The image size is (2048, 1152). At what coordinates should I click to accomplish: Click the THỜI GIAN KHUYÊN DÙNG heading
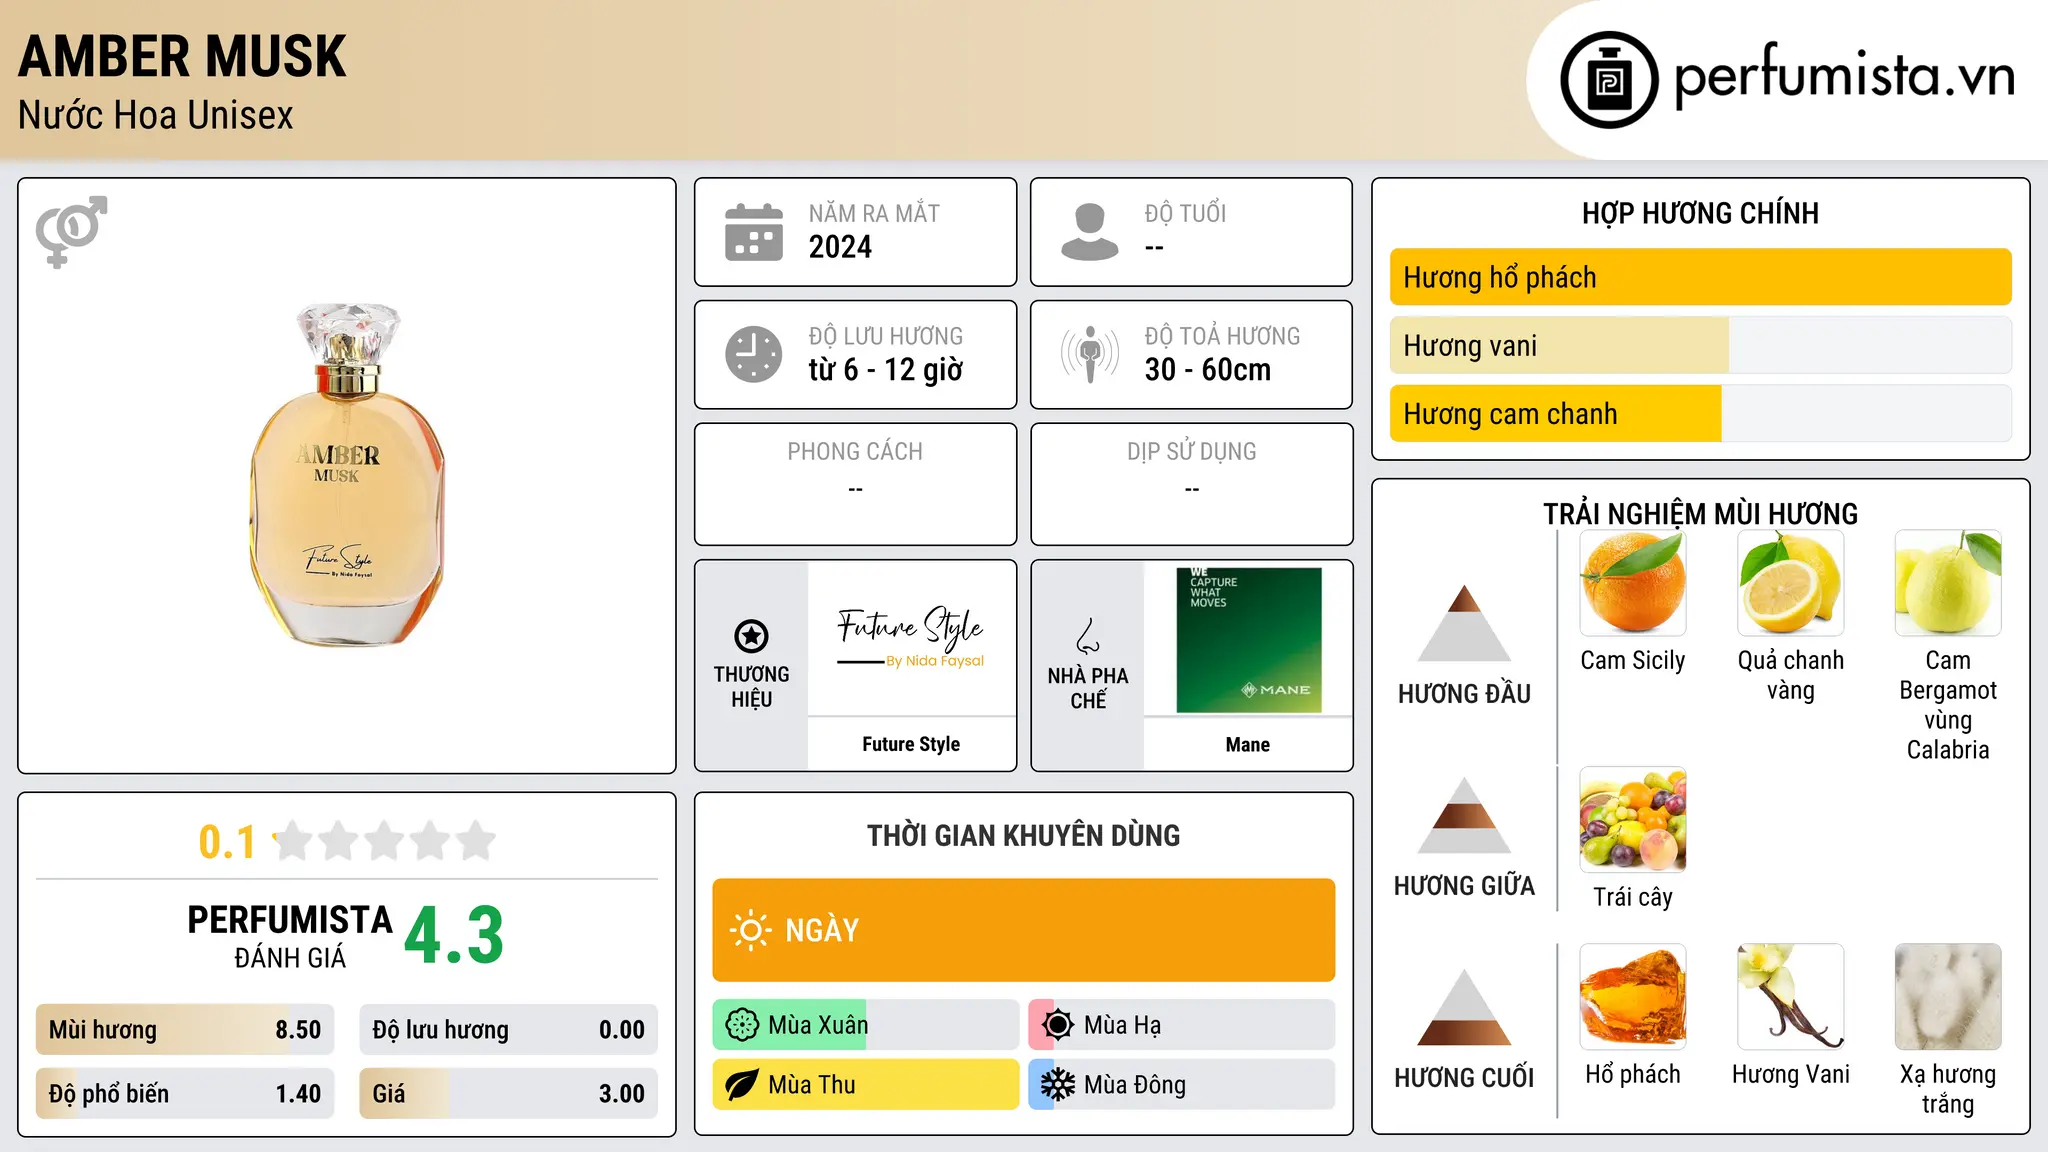coord(1024,835)
